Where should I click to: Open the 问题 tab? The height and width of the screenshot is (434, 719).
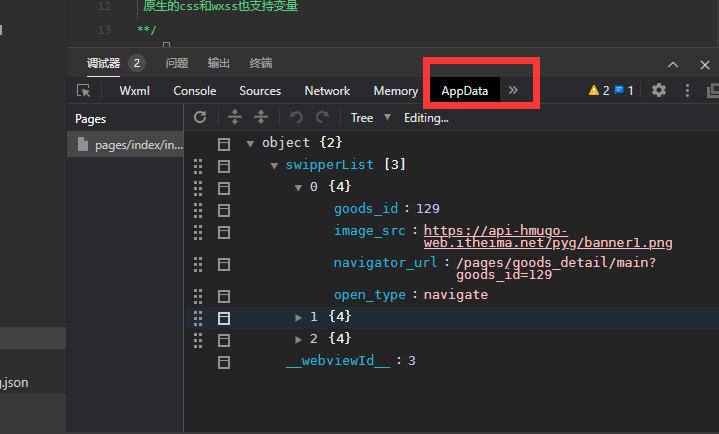click(x=177, y=63)
